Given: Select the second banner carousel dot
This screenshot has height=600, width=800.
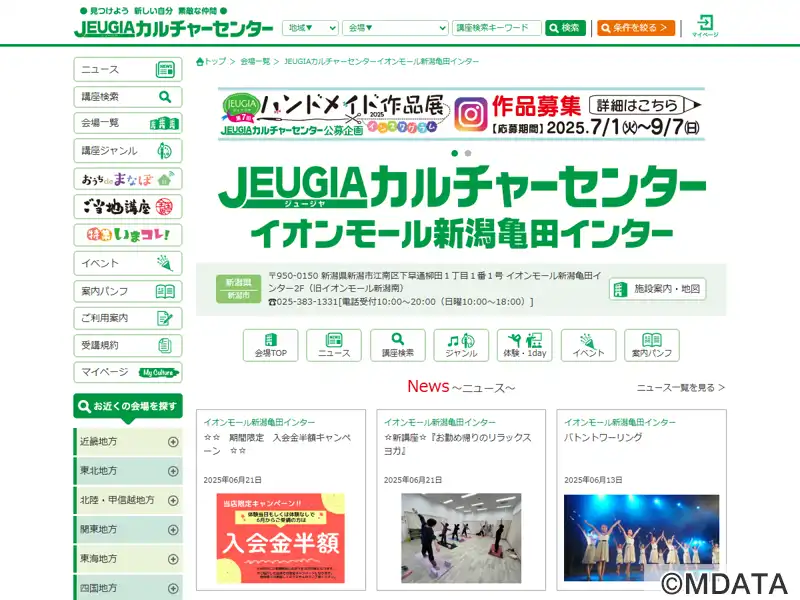Looking at the screenshot, I should (468, 153).
